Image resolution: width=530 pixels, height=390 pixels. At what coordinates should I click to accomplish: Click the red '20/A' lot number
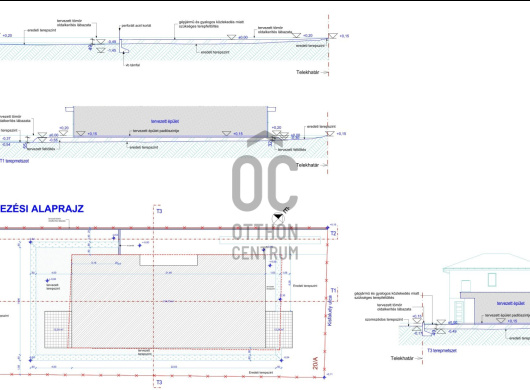pos(316,363)
